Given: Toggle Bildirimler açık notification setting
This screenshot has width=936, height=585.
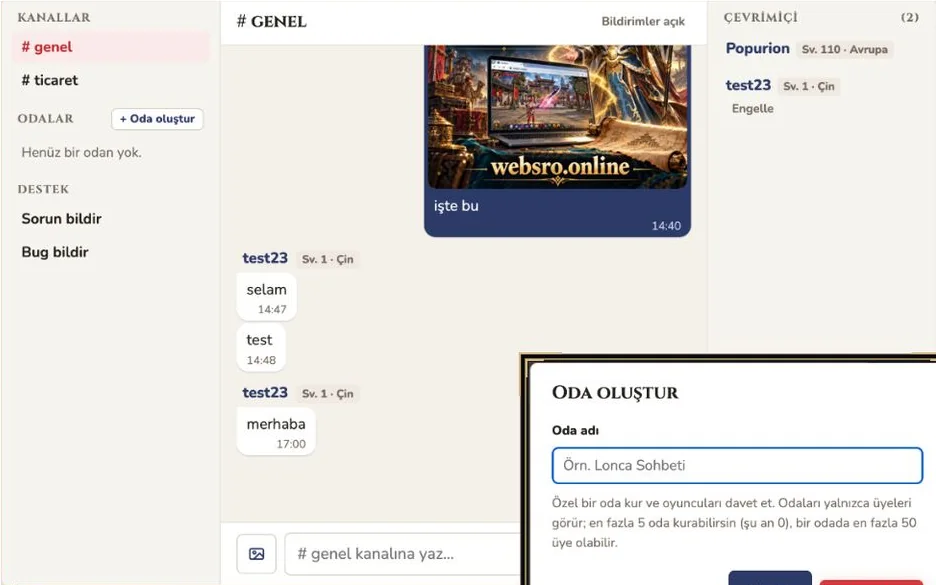Looking at the screenshot, I should [x=643, y=21].
